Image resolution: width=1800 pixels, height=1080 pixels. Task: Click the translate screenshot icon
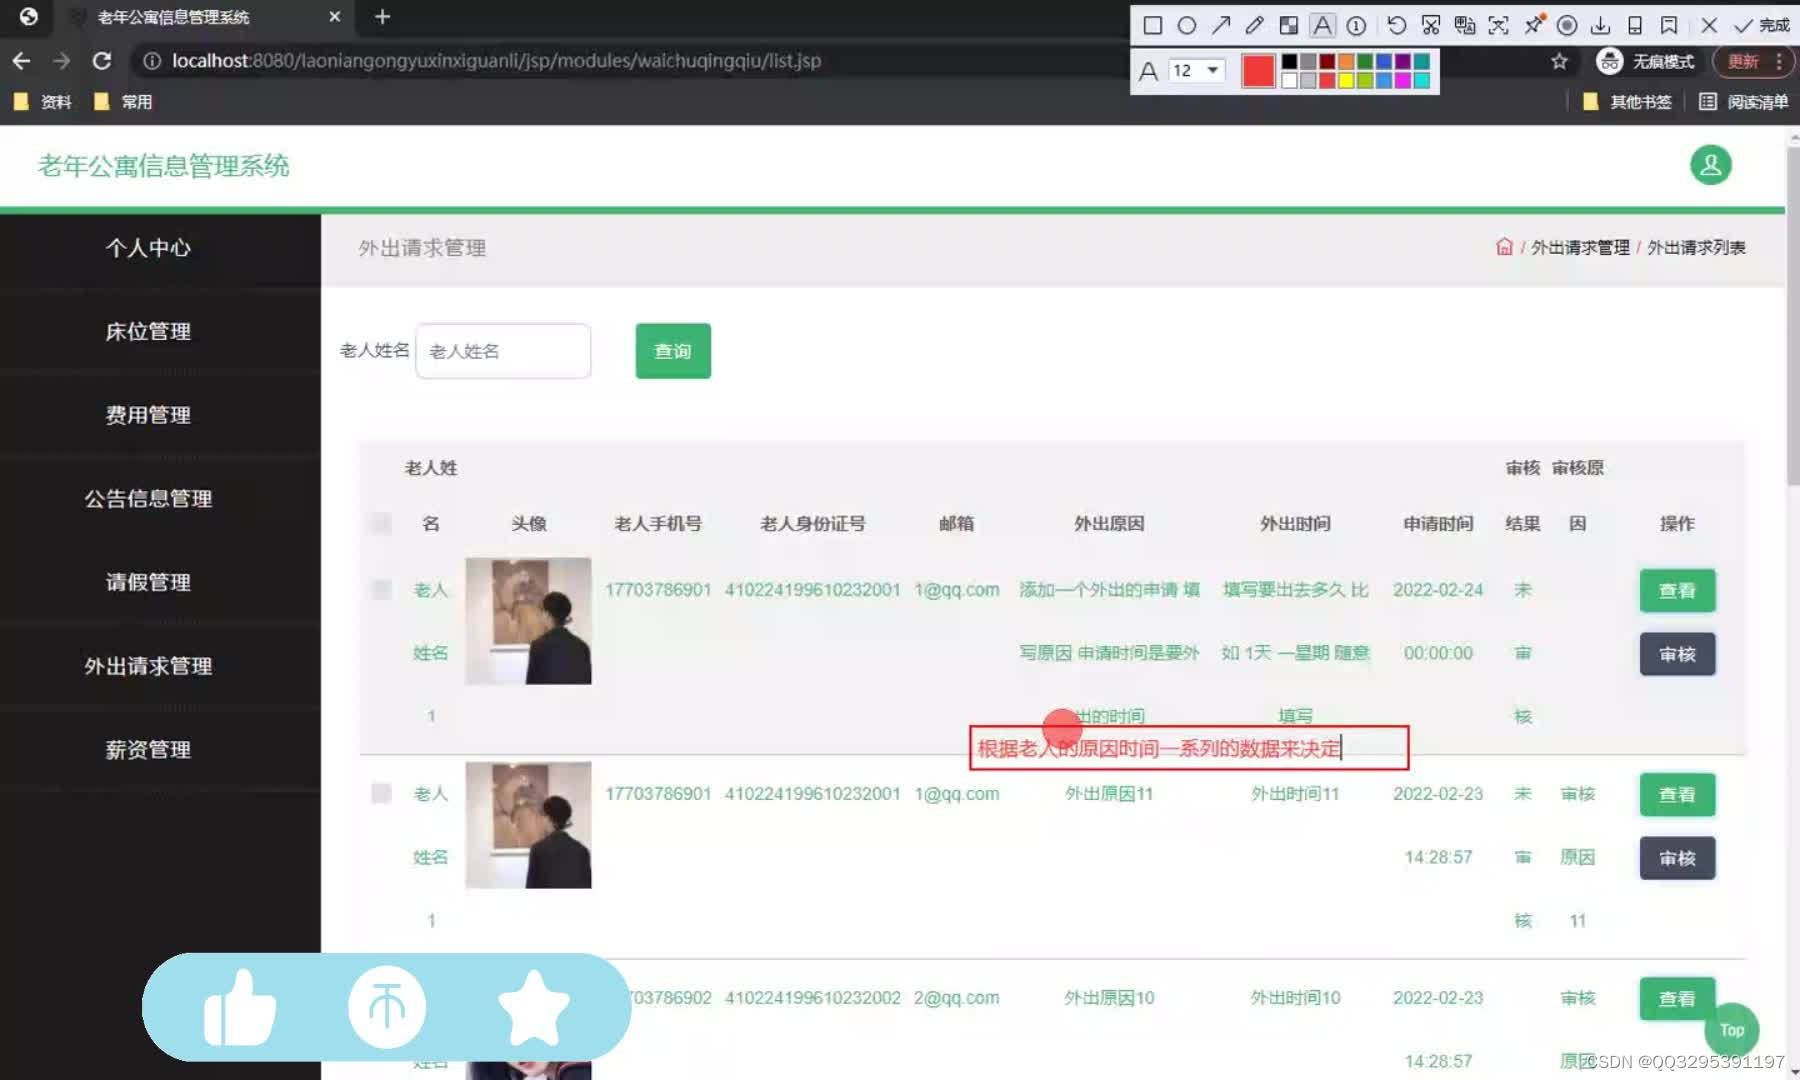(1465, 25)
